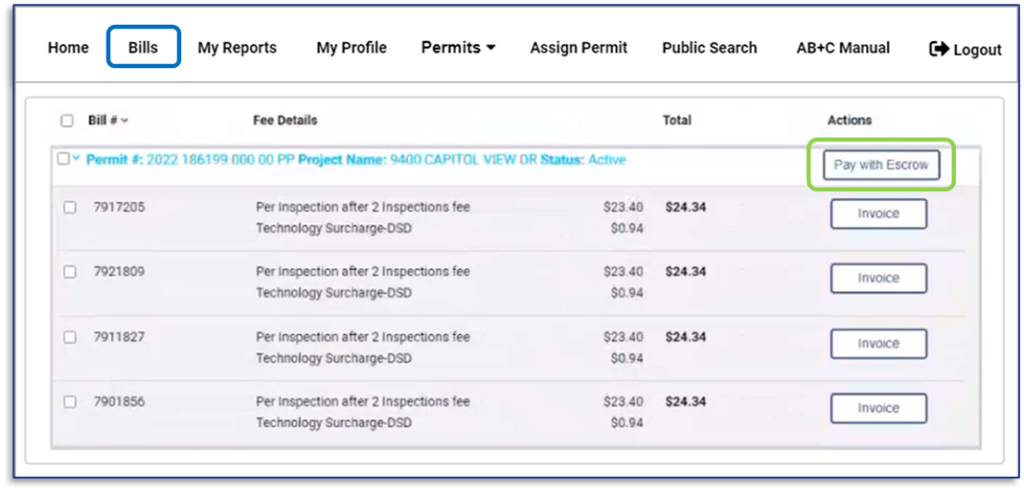Open the Bills tab
Viewport: 1024px width, 491px height.
click(x=143, y=47)
